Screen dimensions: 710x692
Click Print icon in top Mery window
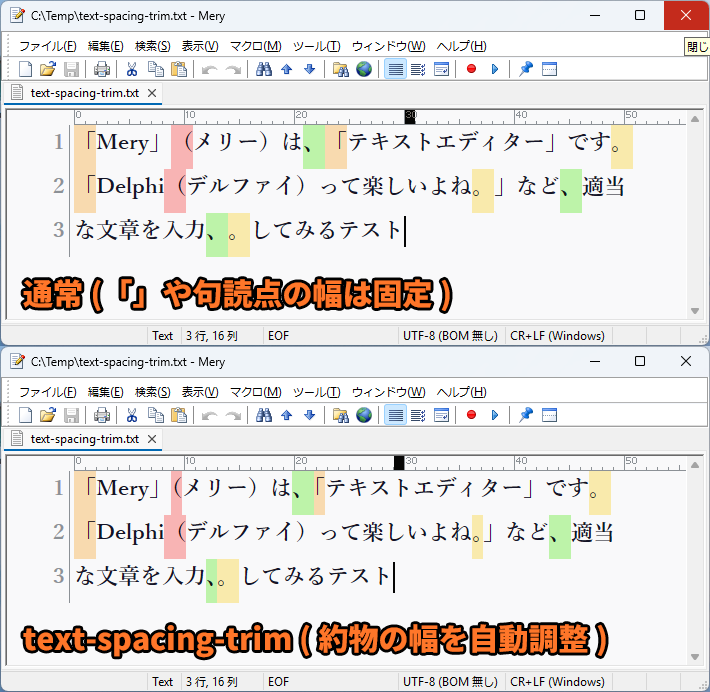pos(101,69)
